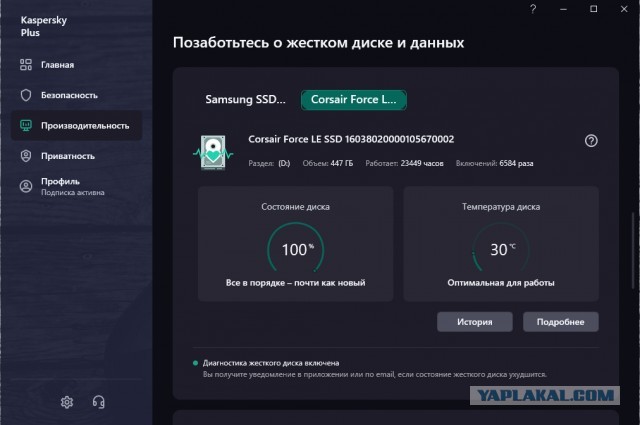Screen dimensions: 640x425
Task: Click the Температура диска card
Action: tap(501, 244)
